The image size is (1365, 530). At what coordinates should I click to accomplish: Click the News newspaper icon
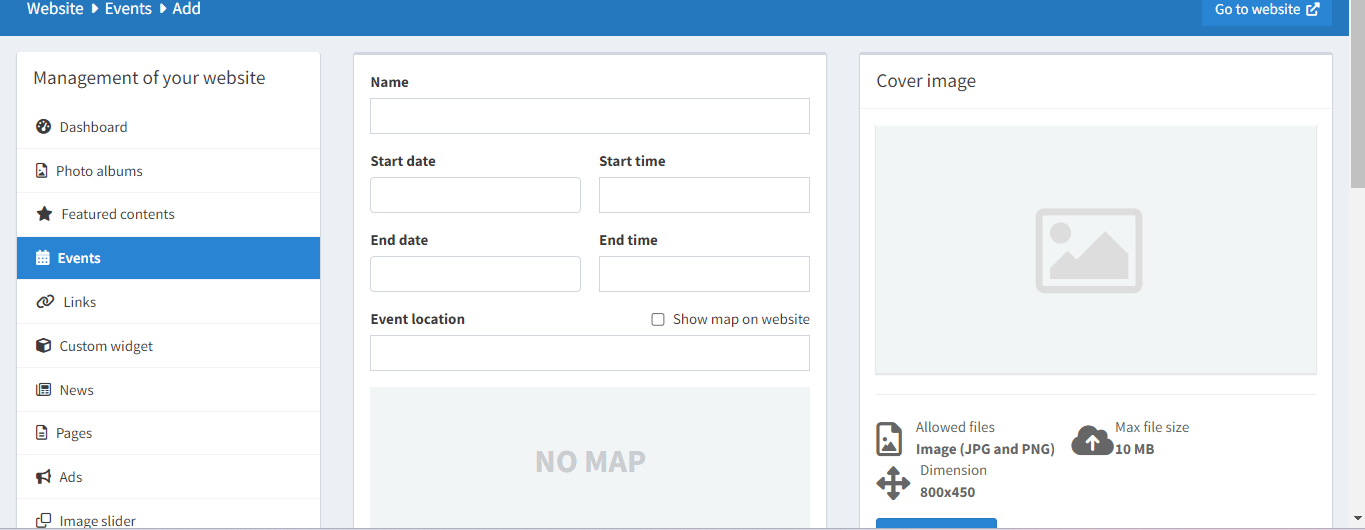43,390
